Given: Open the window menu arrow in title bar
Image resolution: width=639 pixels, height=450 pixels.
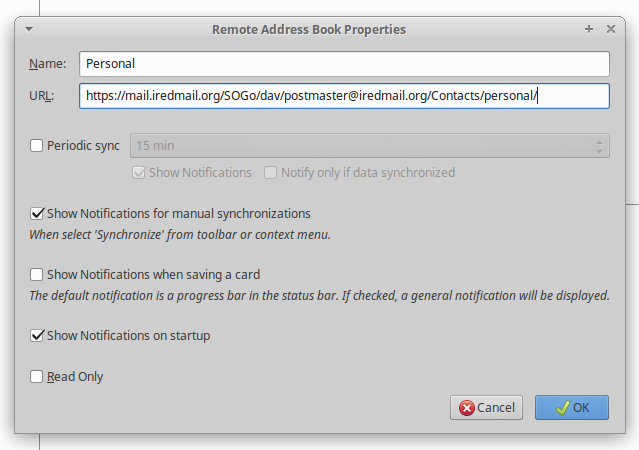Looking at the screenshot, I should coord(29,29).
